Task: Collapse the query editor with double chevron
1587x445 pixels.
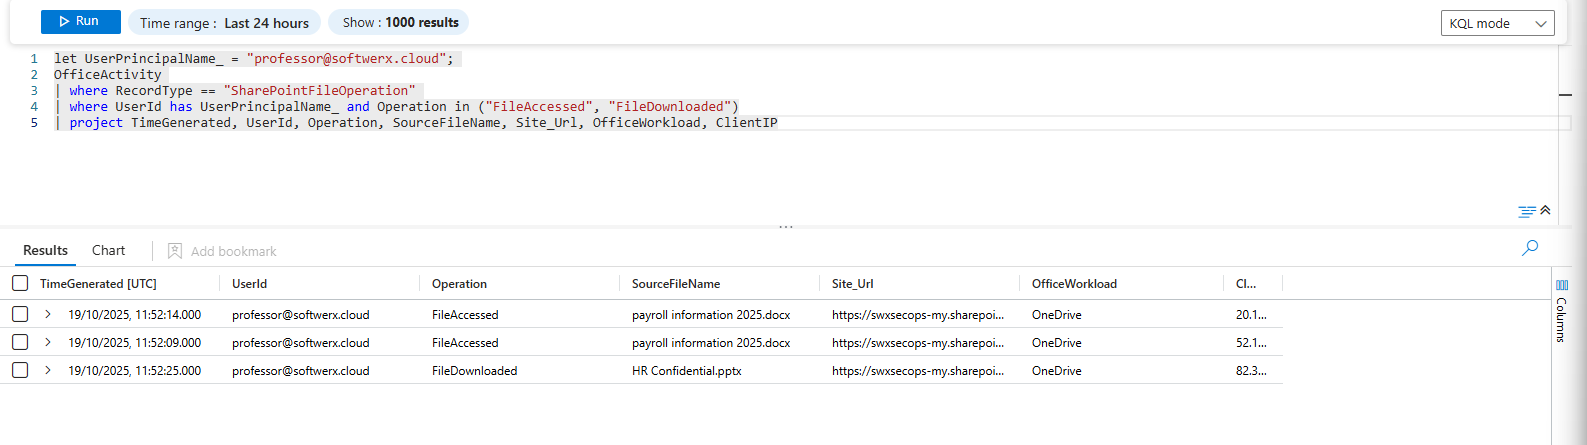Action: point(1545,210)
